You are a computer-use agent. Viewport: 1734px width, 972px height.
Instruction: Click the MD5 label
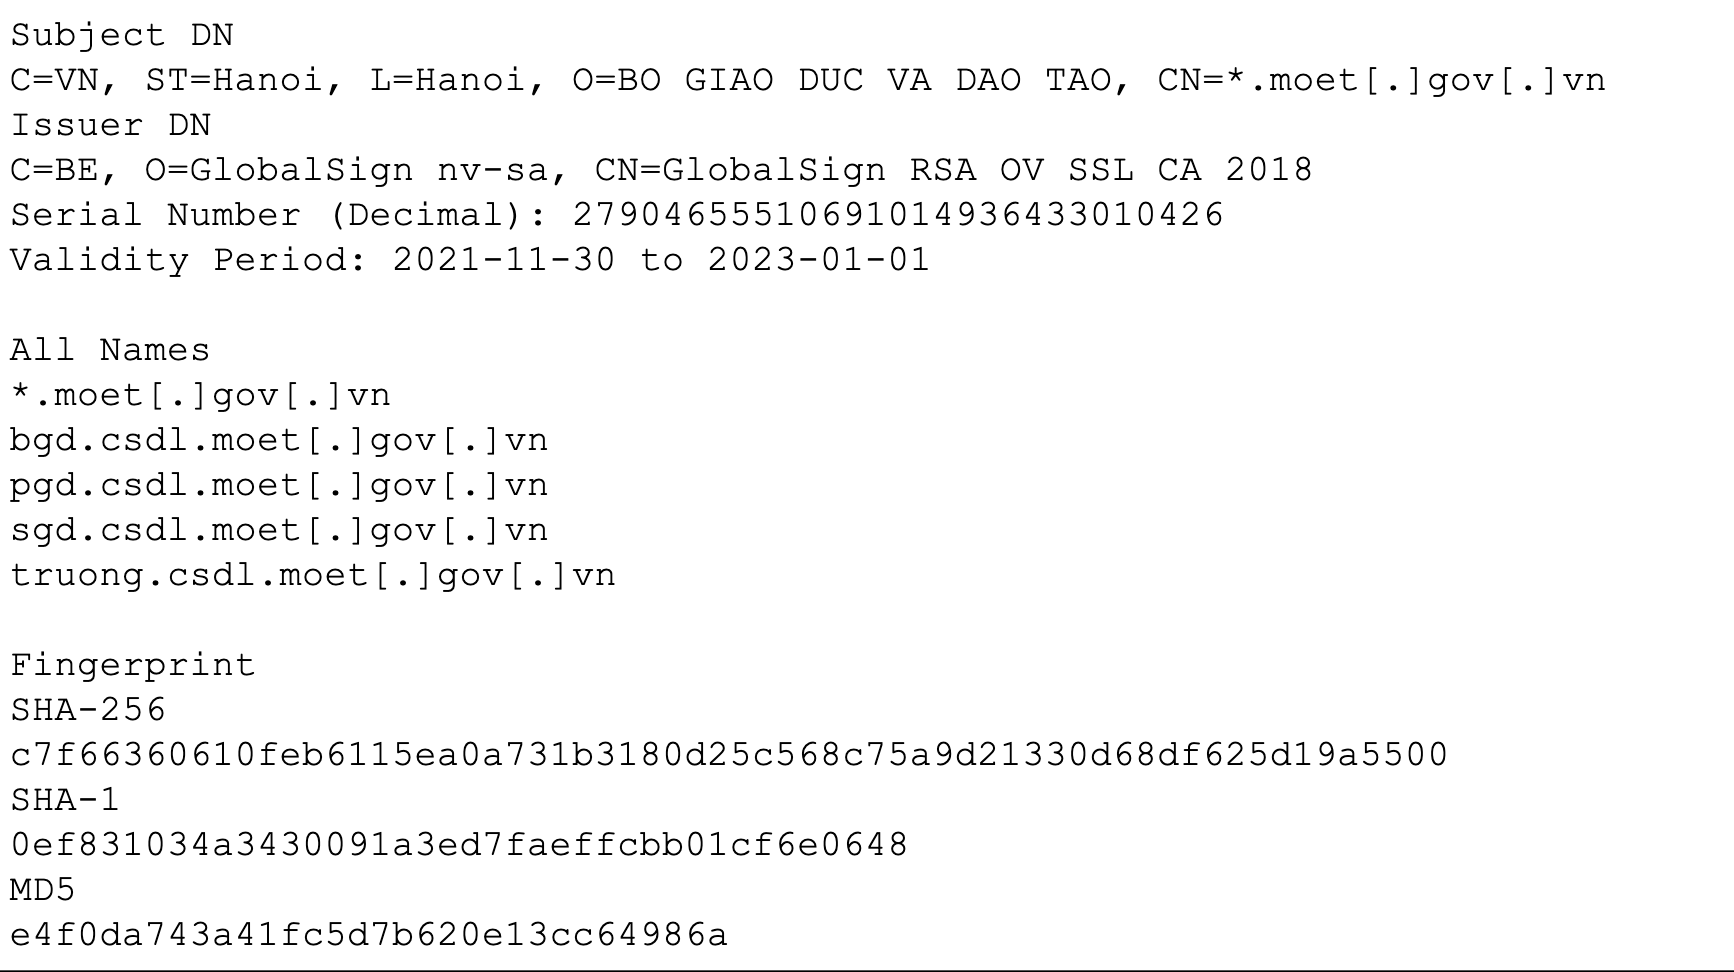point(43,891)
